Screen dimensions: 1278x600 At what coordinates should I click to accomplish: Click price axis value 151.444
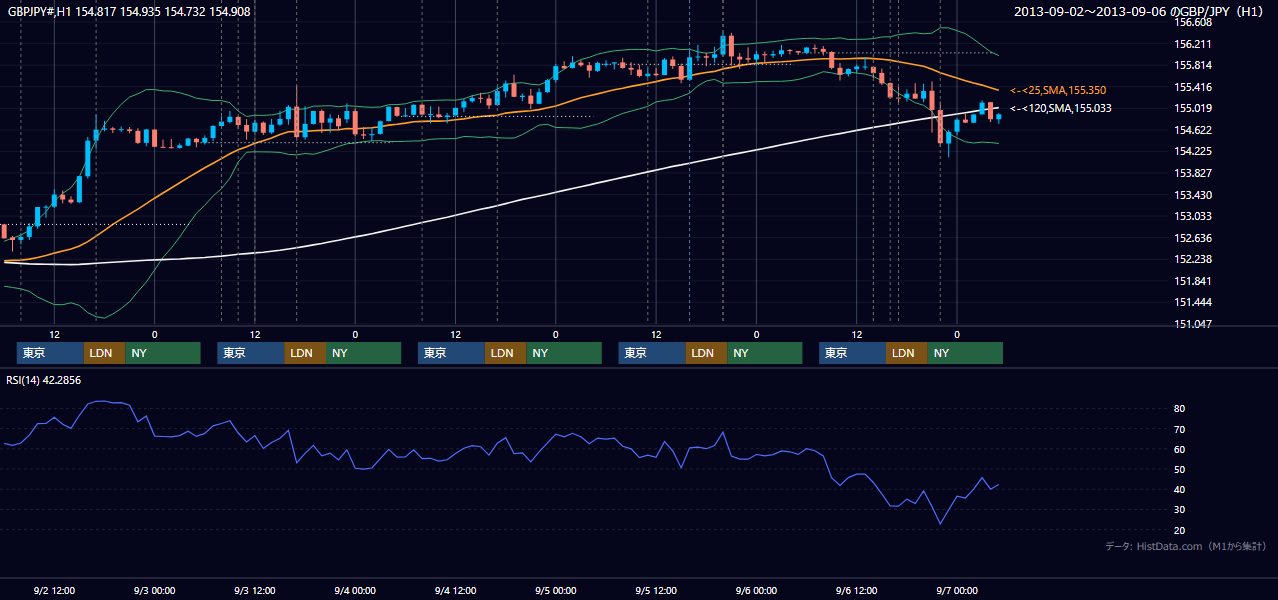pyautogui.click(x=1194, y=302)
